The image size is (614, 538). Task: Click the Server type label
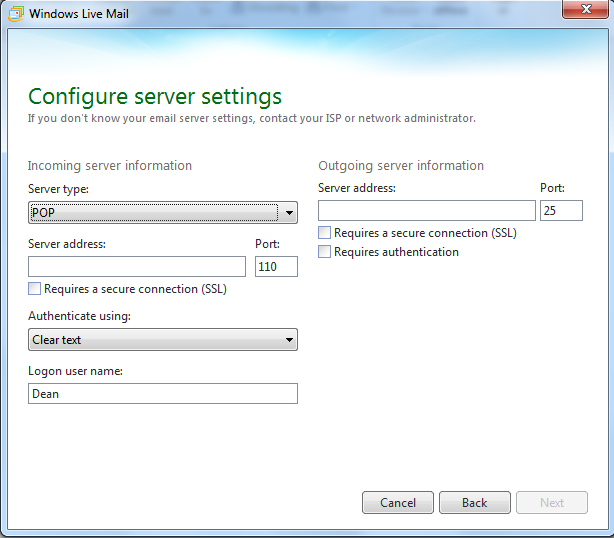click(58, 189)
